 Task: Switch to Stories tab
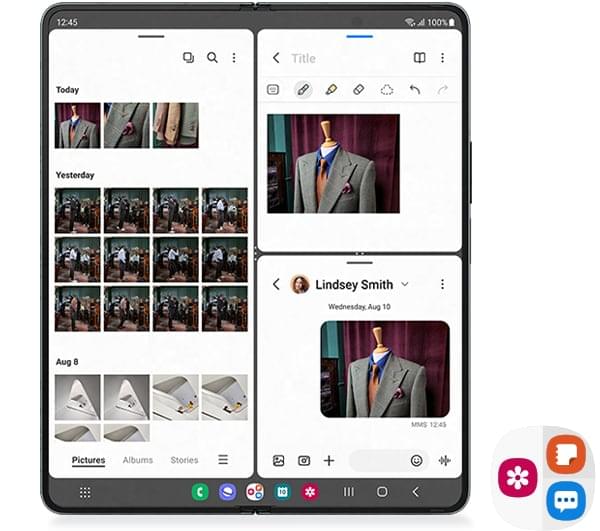coord(184,460)
